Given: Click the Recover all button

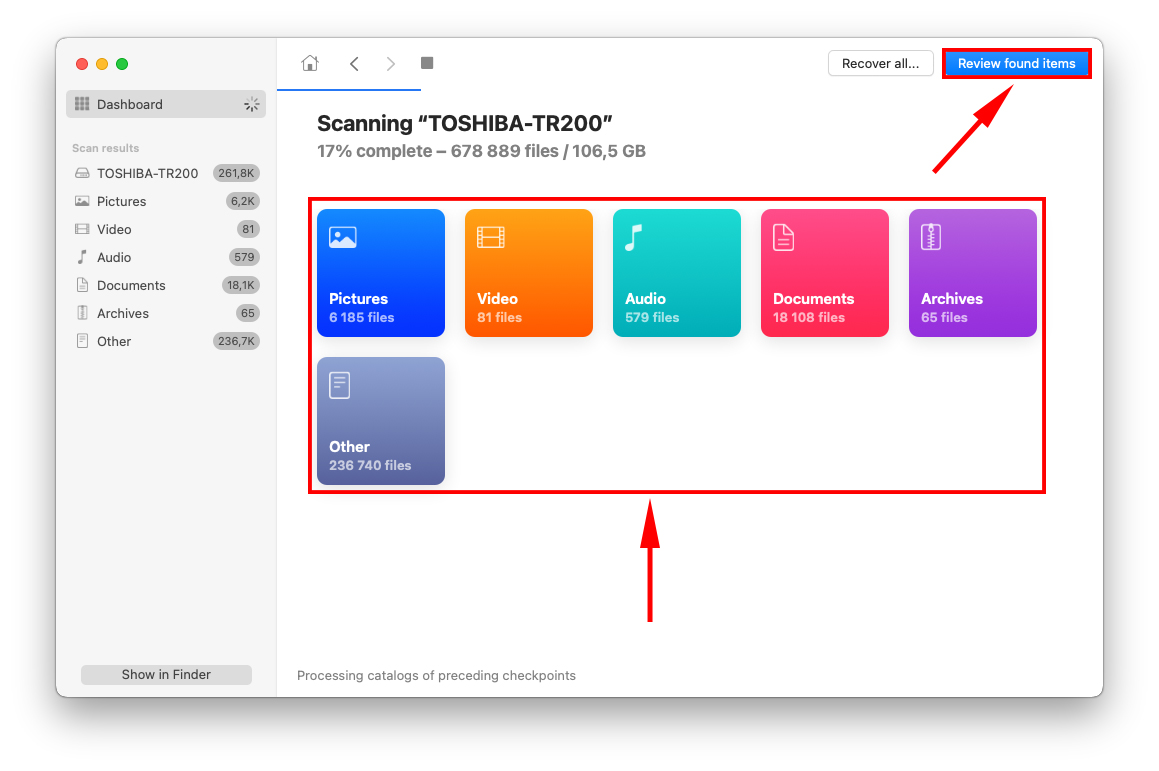Looking at the screenshot, I should point(880,63).
